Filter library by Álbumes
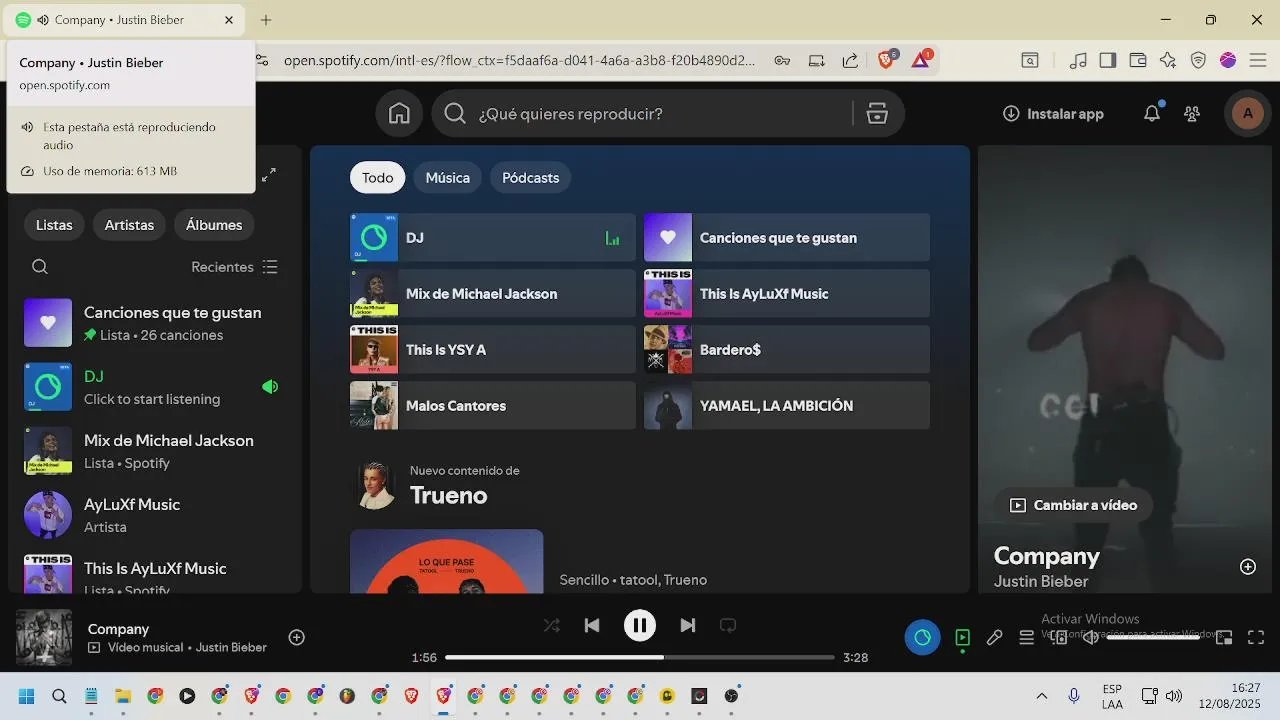Viewport: 1280px width, 720px height. click(214, 225)
